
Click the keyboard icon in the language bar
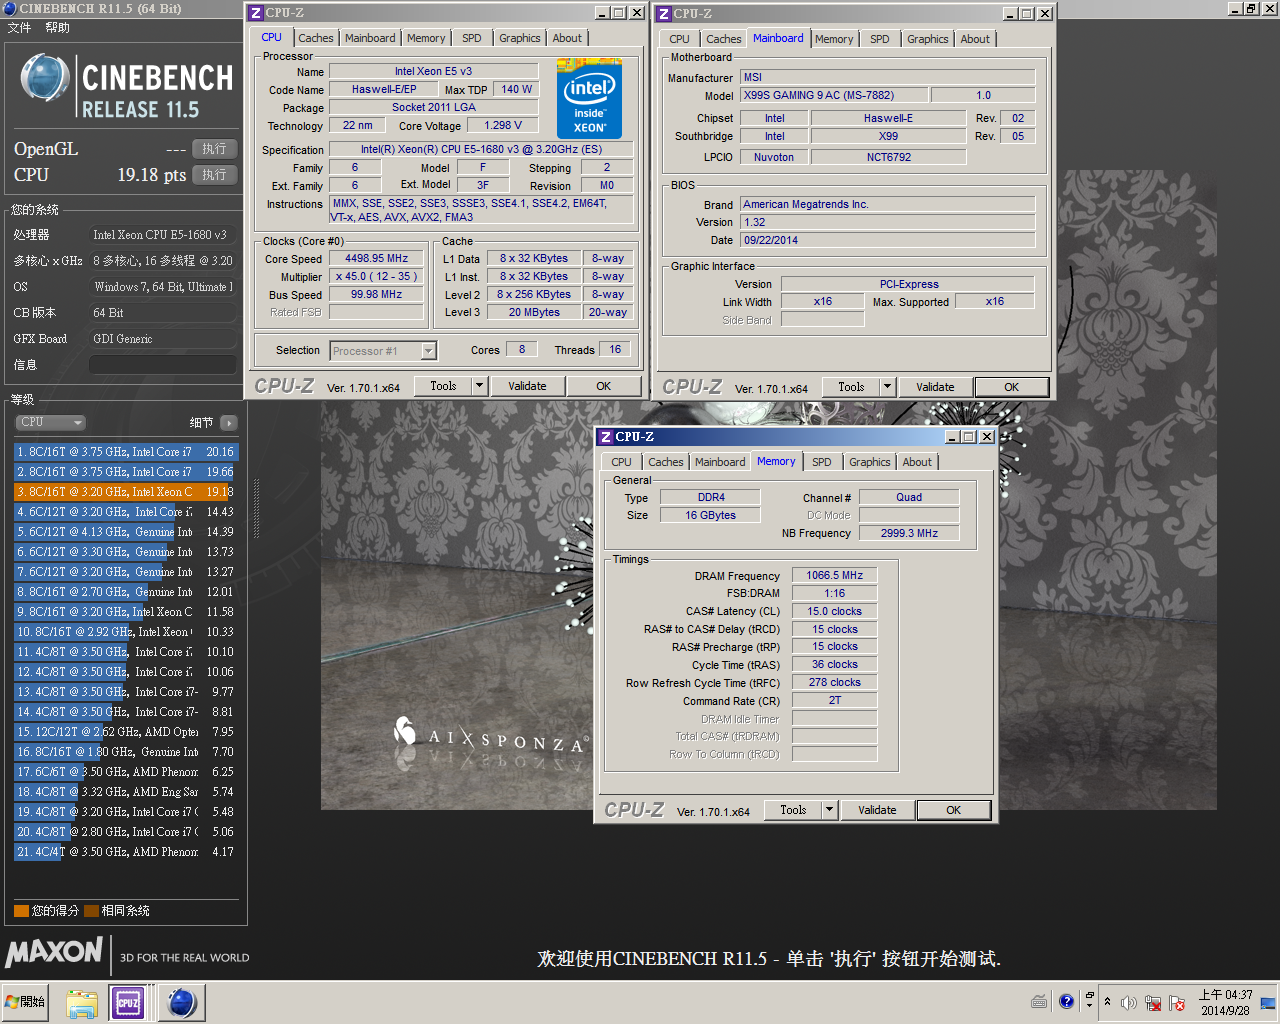1039,1002
